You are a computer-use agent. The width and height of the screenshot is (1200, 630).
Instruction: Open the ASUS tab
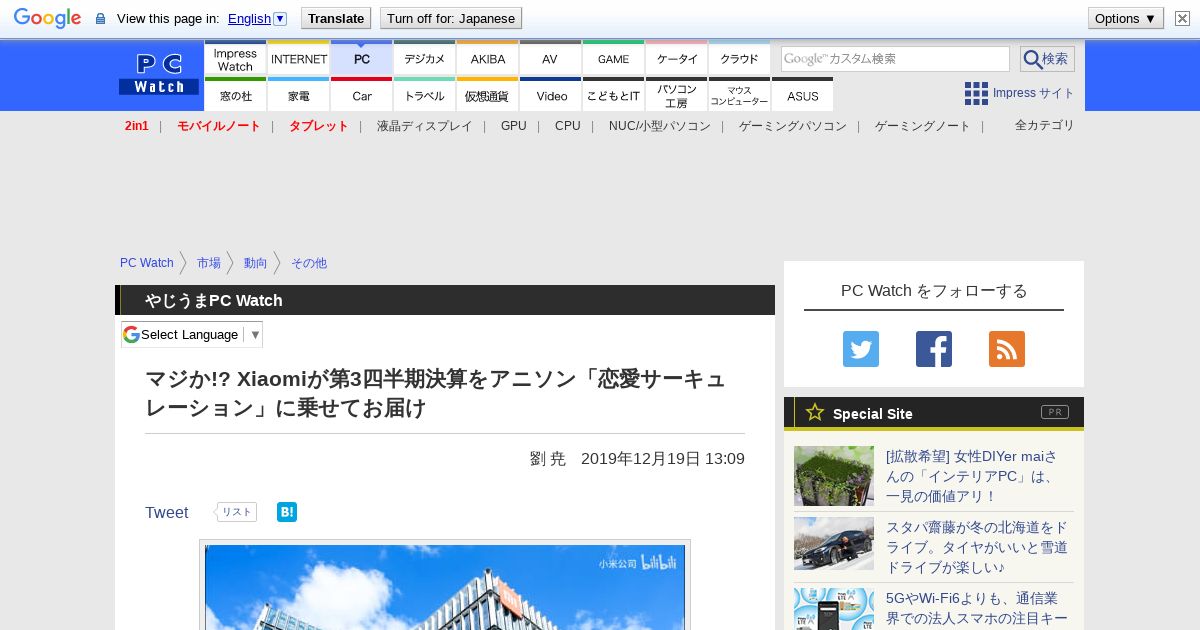coord(802,95)
